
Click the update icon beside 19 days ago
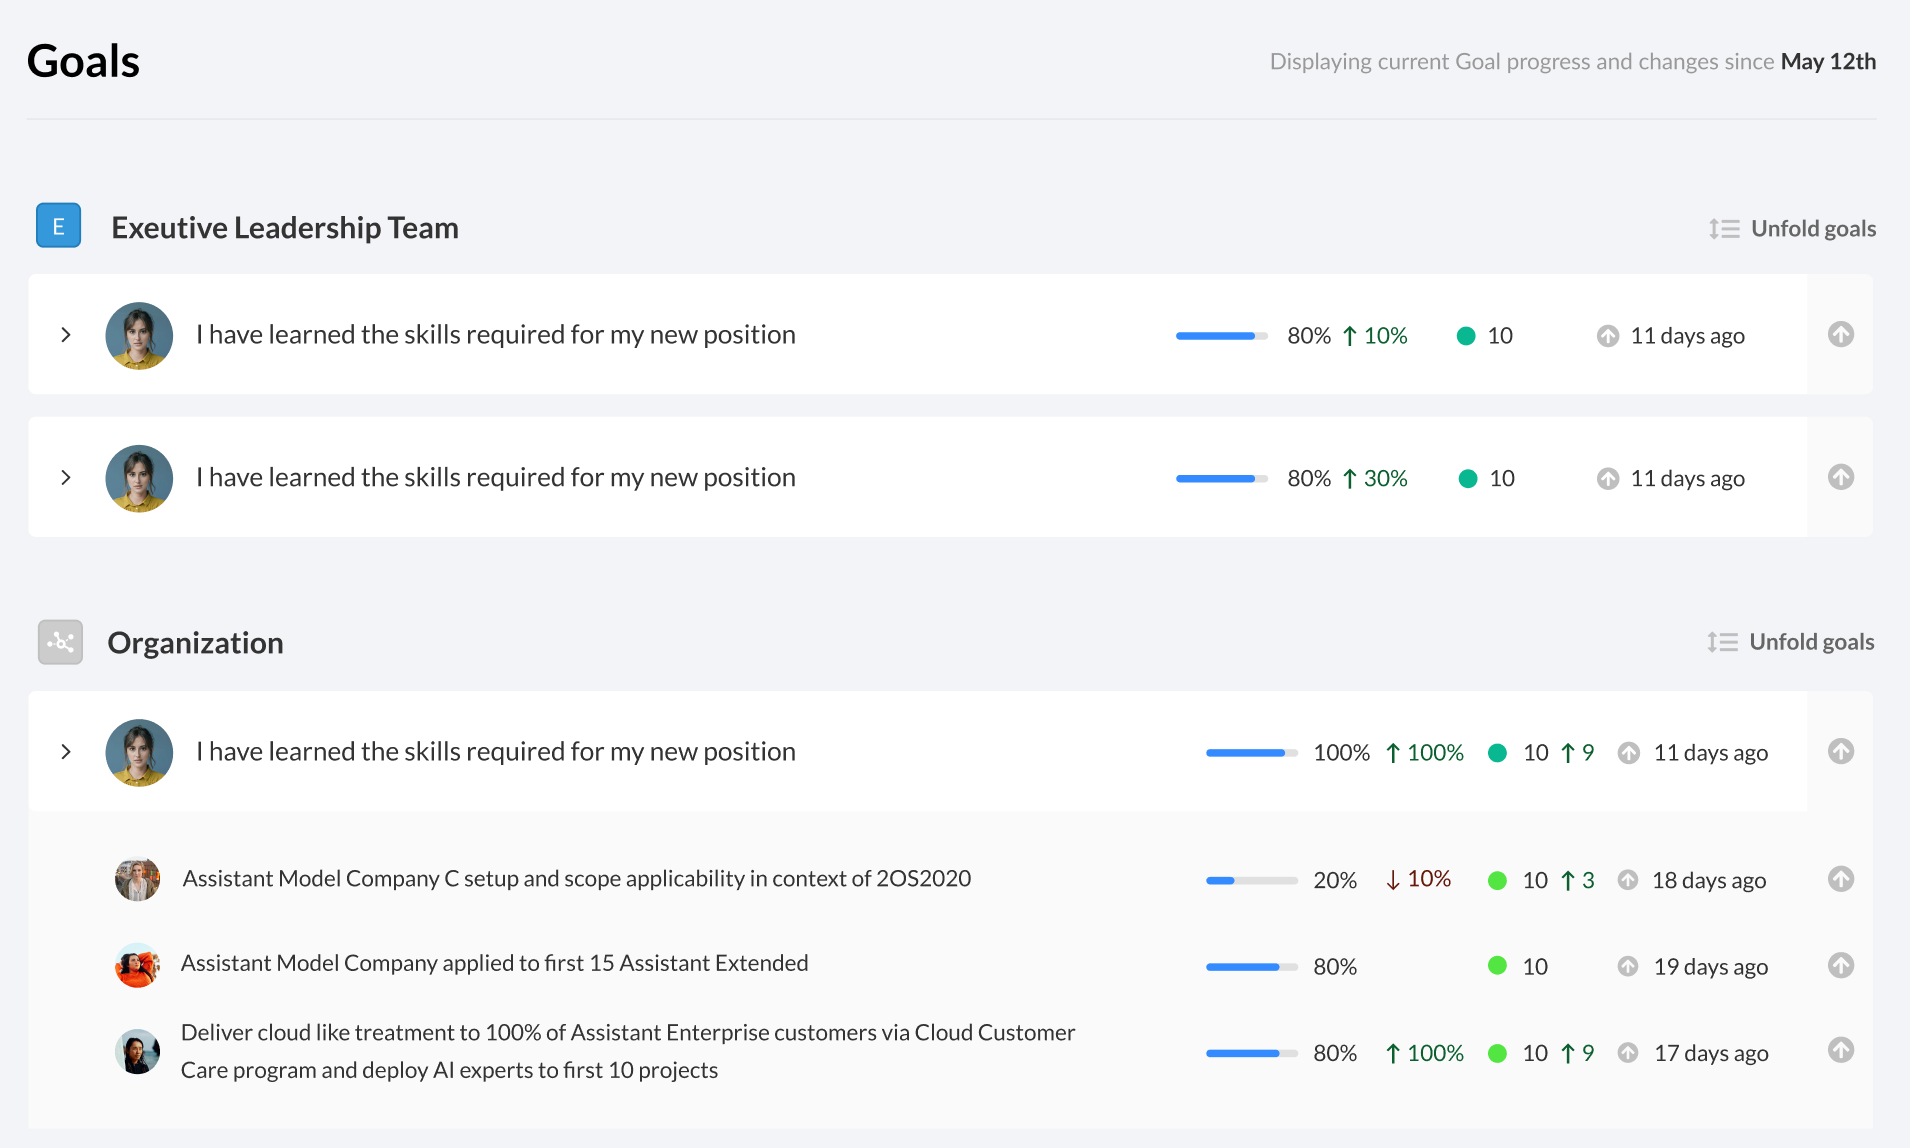(1628, 966)
